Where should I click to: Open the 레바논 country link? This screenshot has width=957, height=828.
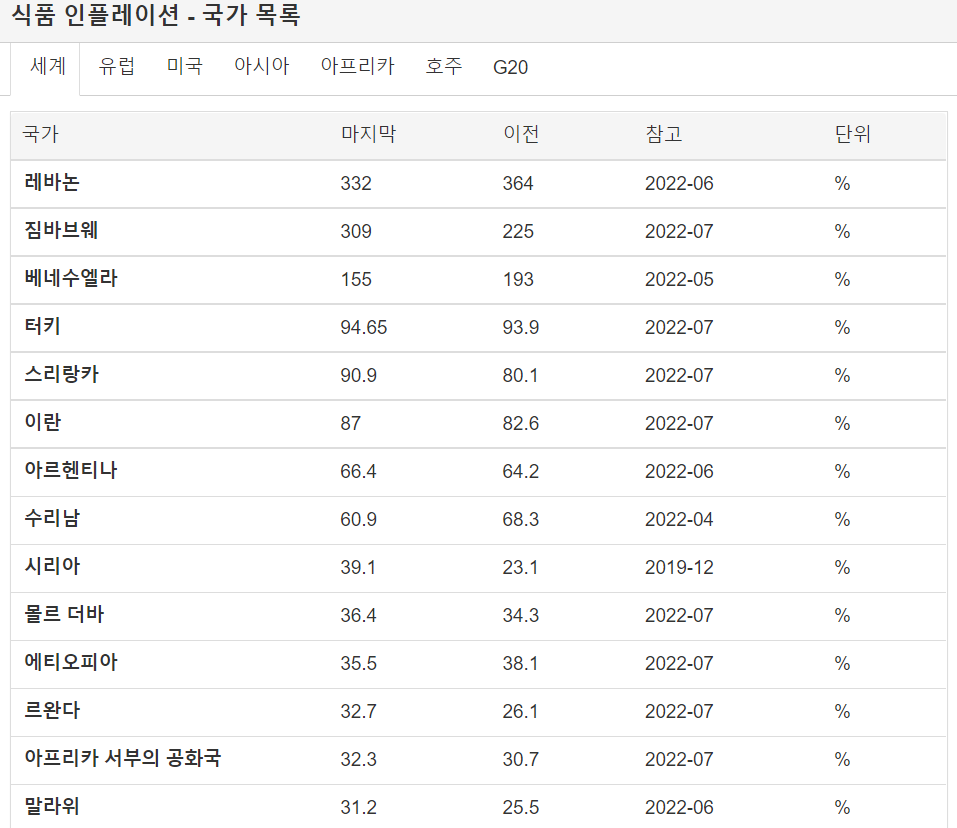52,182
